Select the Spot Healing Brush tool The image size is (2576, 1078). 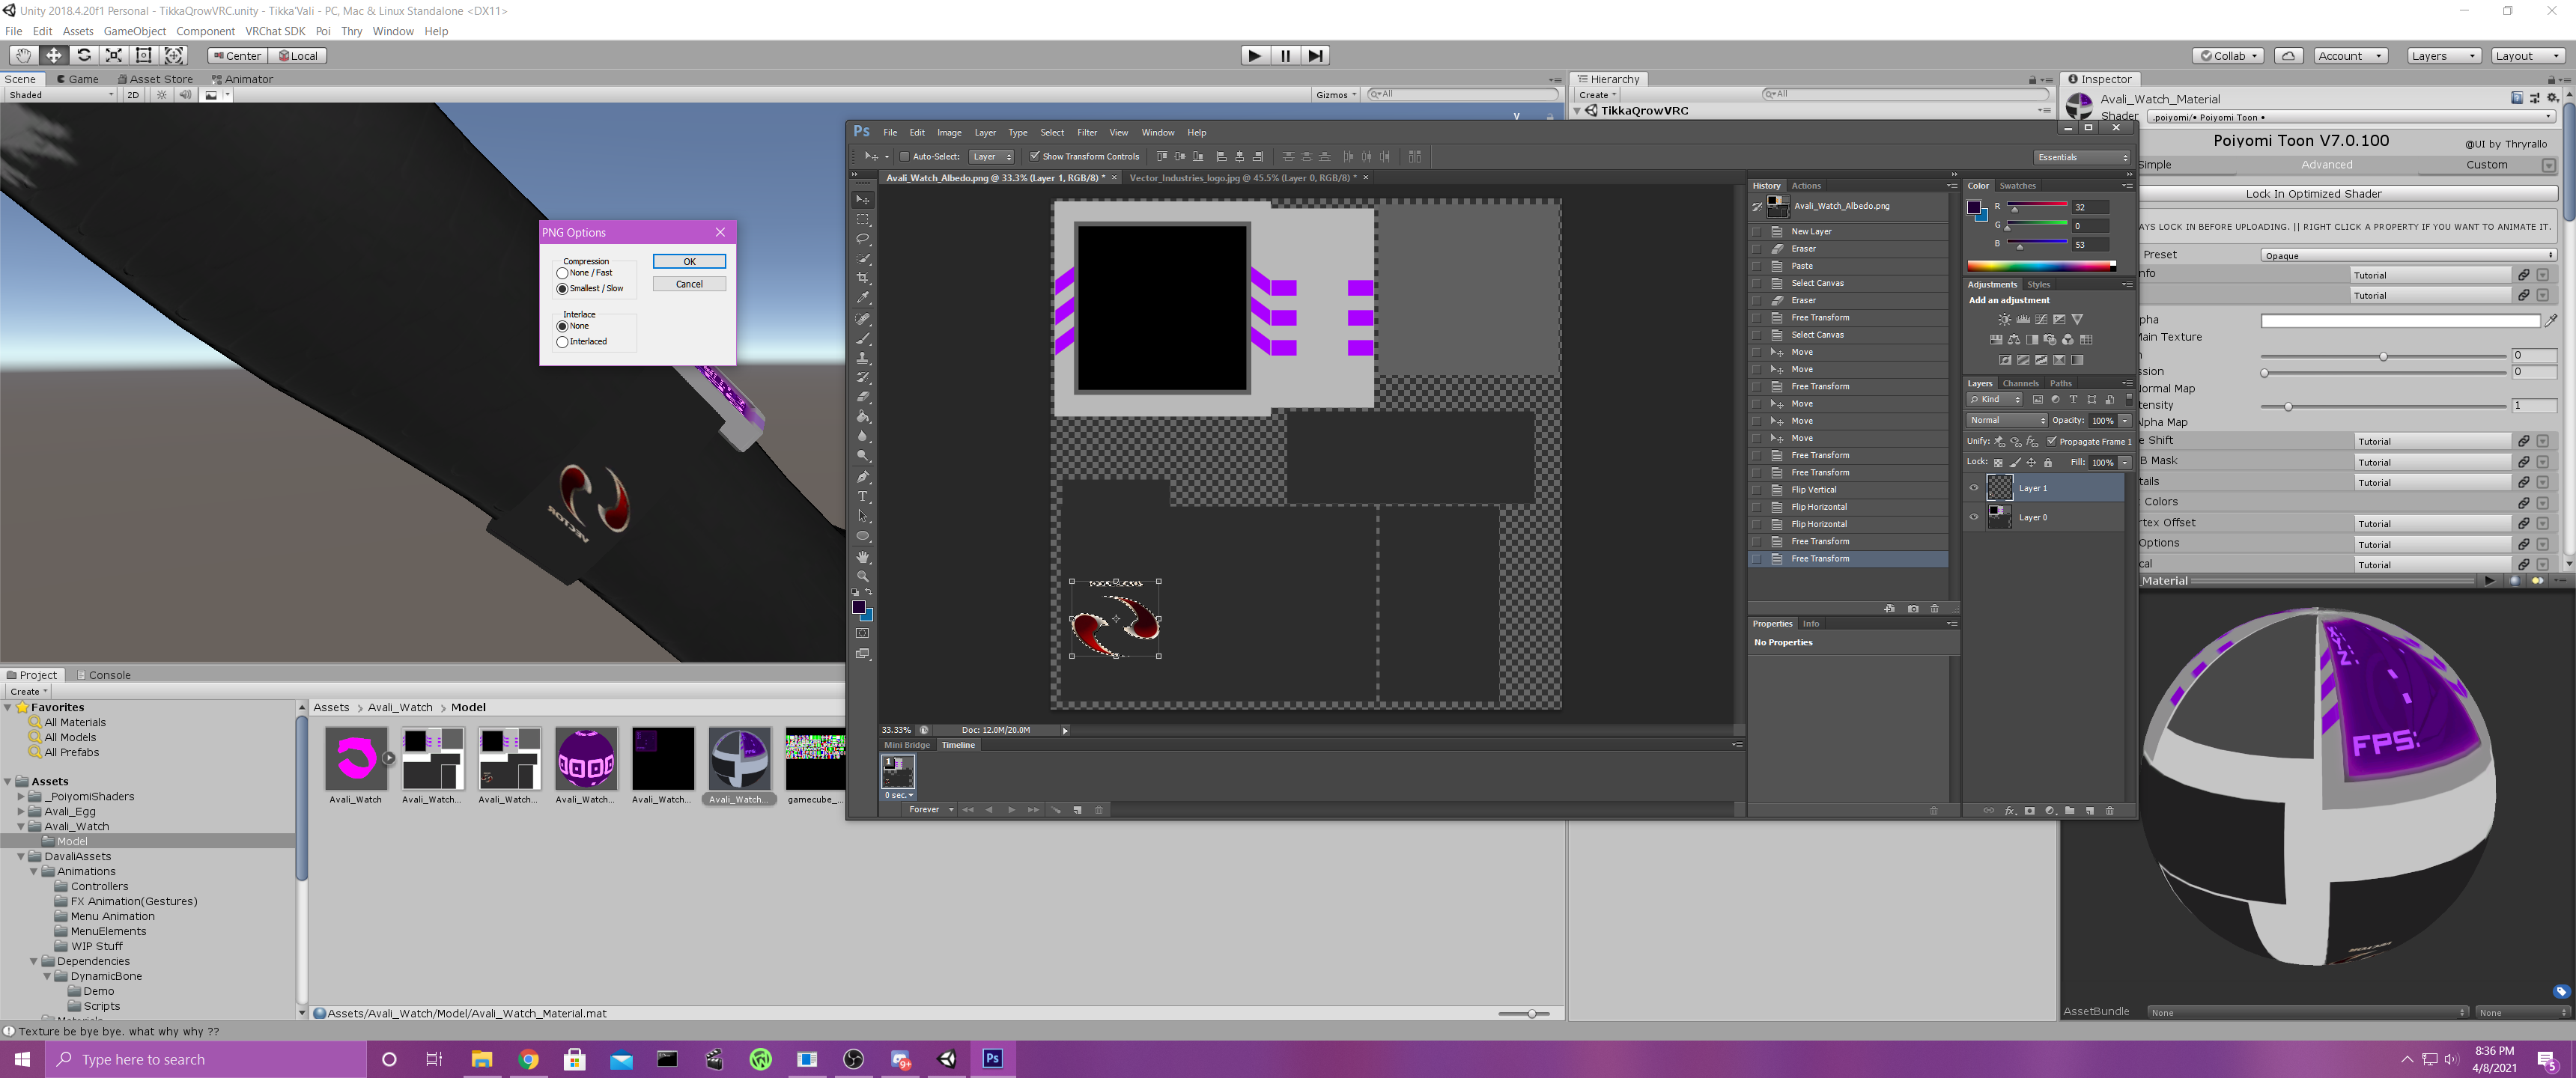pyautogui.click(x=862, y=319)
